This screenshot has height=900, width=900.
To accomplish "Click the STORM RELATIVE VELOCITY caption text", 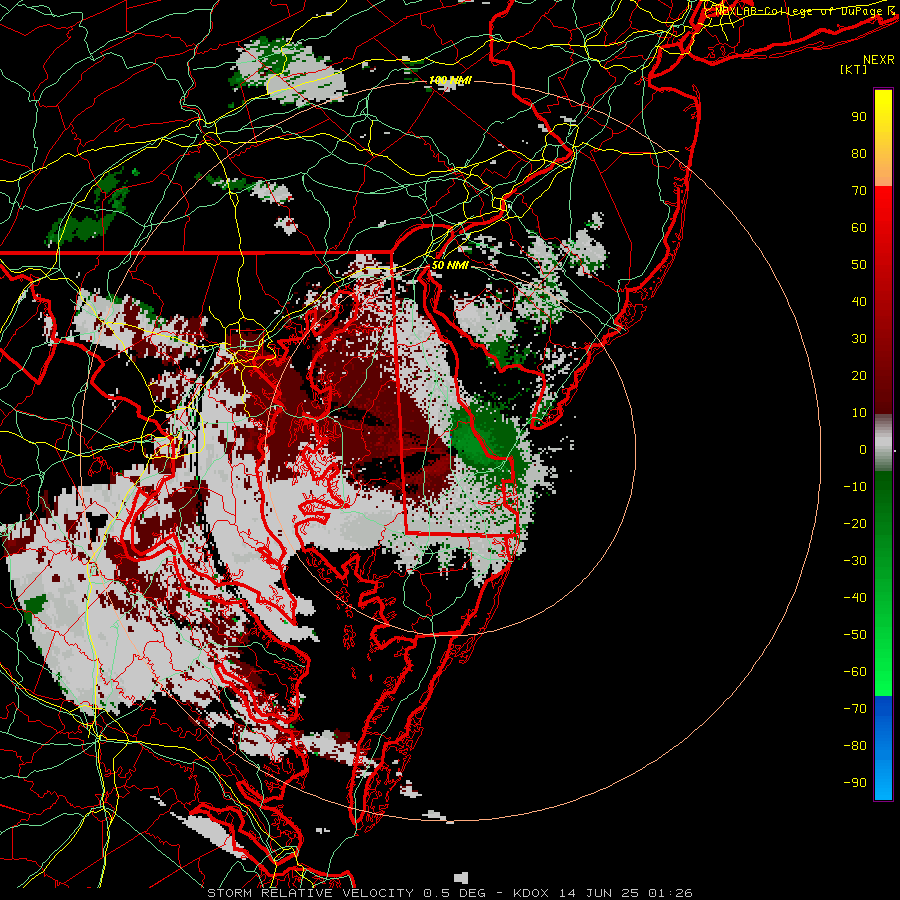I will [x=310, y=893].
